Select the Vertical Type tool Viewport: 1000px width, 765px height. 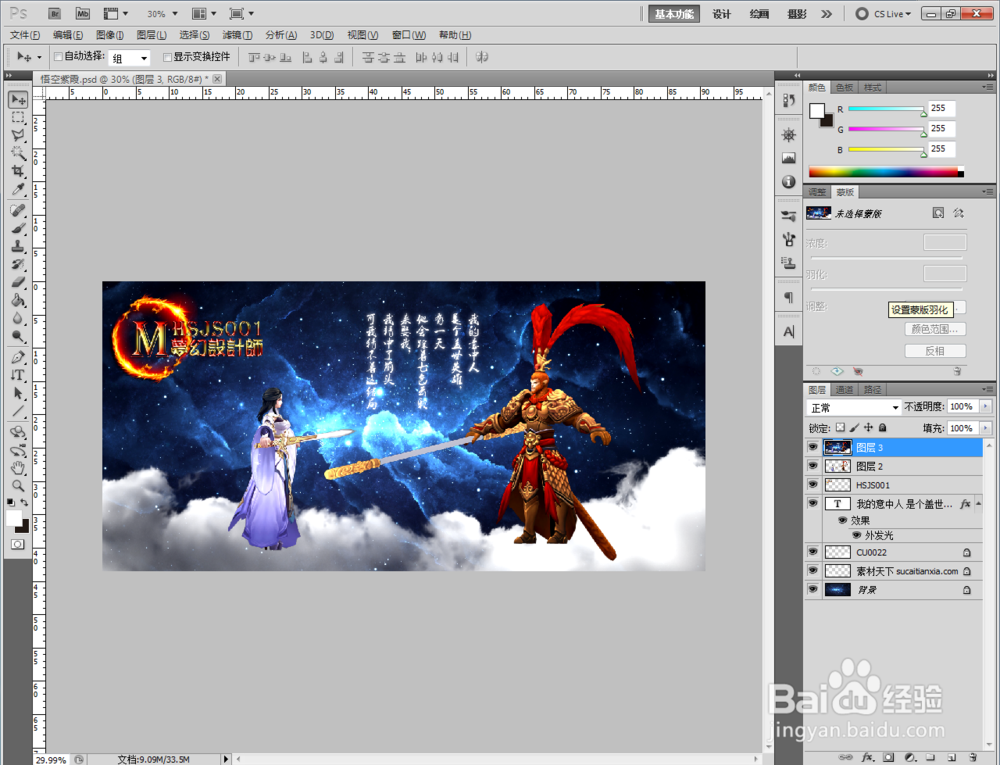point(18,375)
